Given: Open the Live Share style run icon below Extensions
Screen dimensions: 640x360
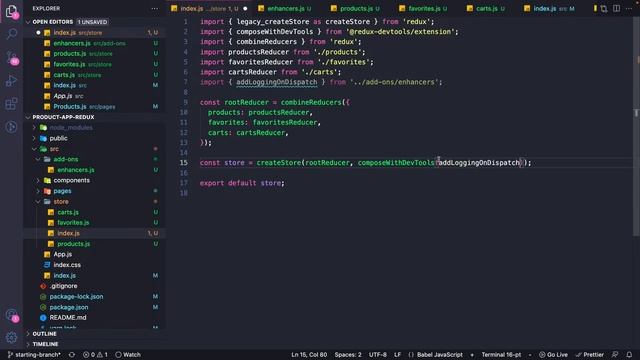Looking at the screenshot, I should (11, 127).
